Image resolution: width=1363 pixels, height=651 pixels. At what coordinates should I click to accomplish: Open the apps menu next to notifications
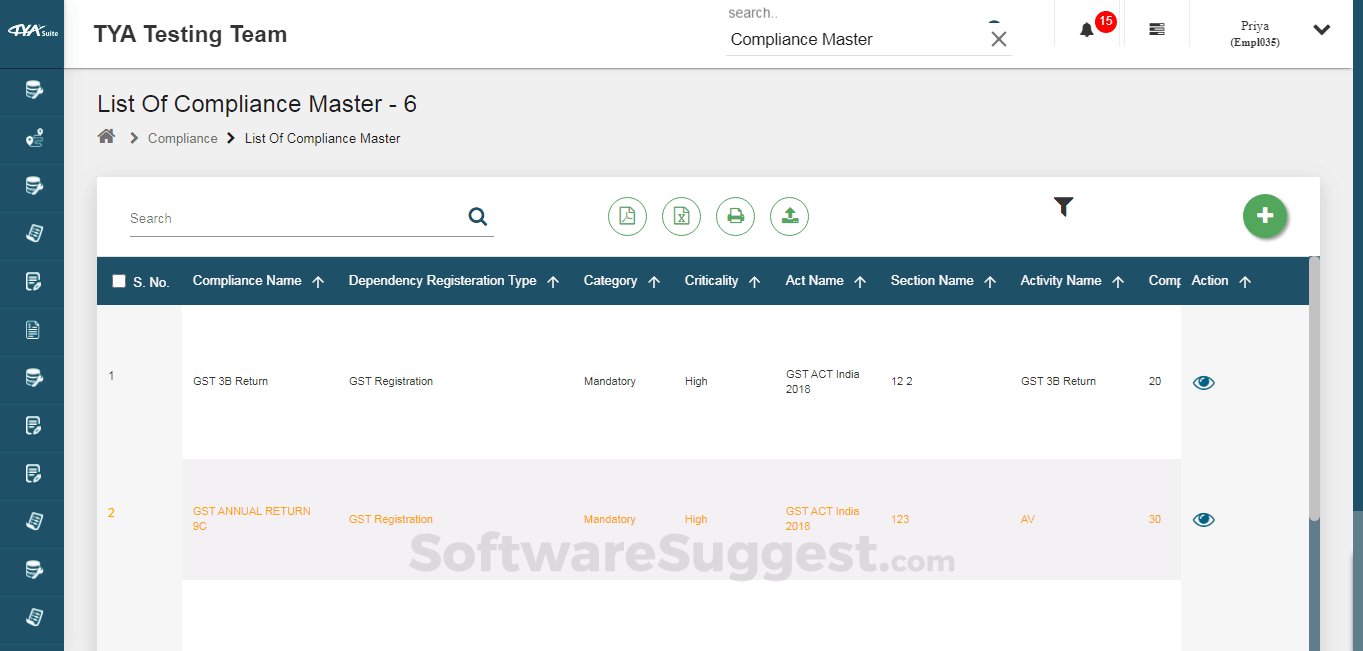(1156, 28)
